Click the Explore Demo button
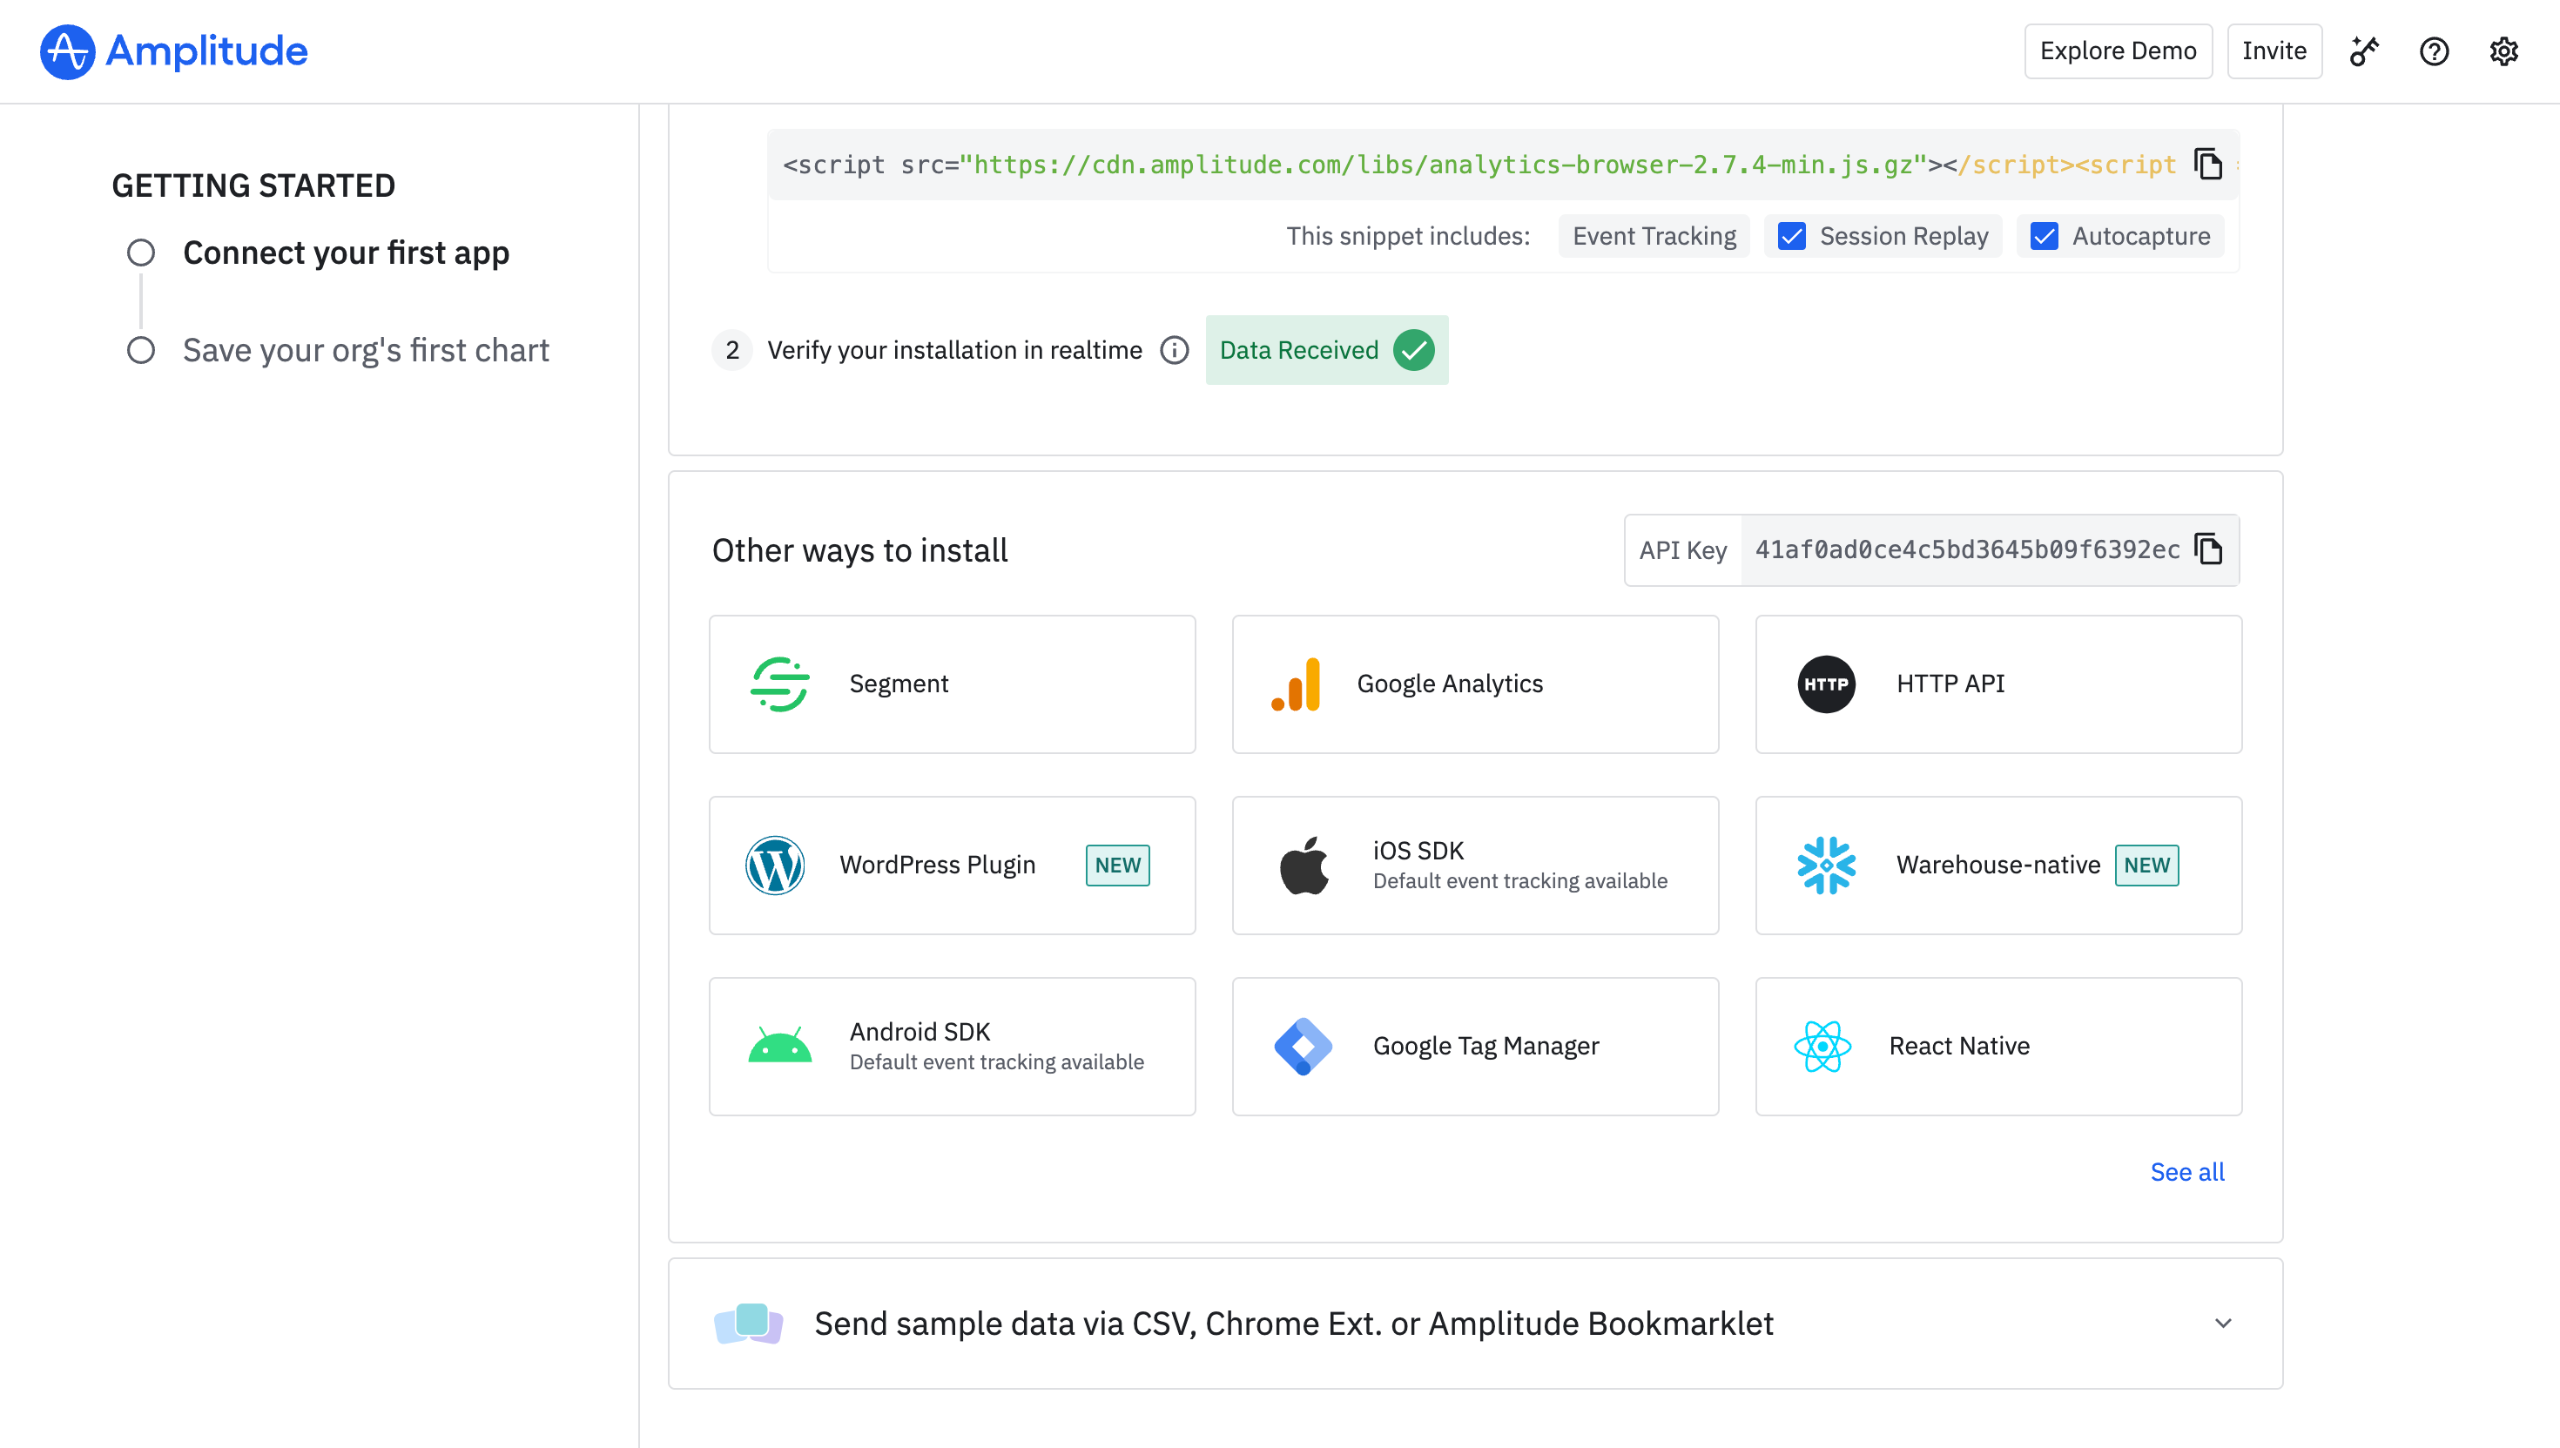2560x1448 pixels. [x=2117, y=51]
